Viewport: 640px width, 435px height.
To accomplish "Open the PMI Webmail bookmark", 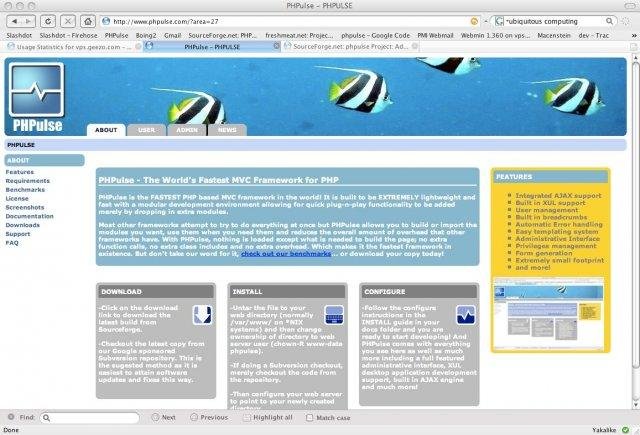I will pyautogui.click(x=435, y=36).
